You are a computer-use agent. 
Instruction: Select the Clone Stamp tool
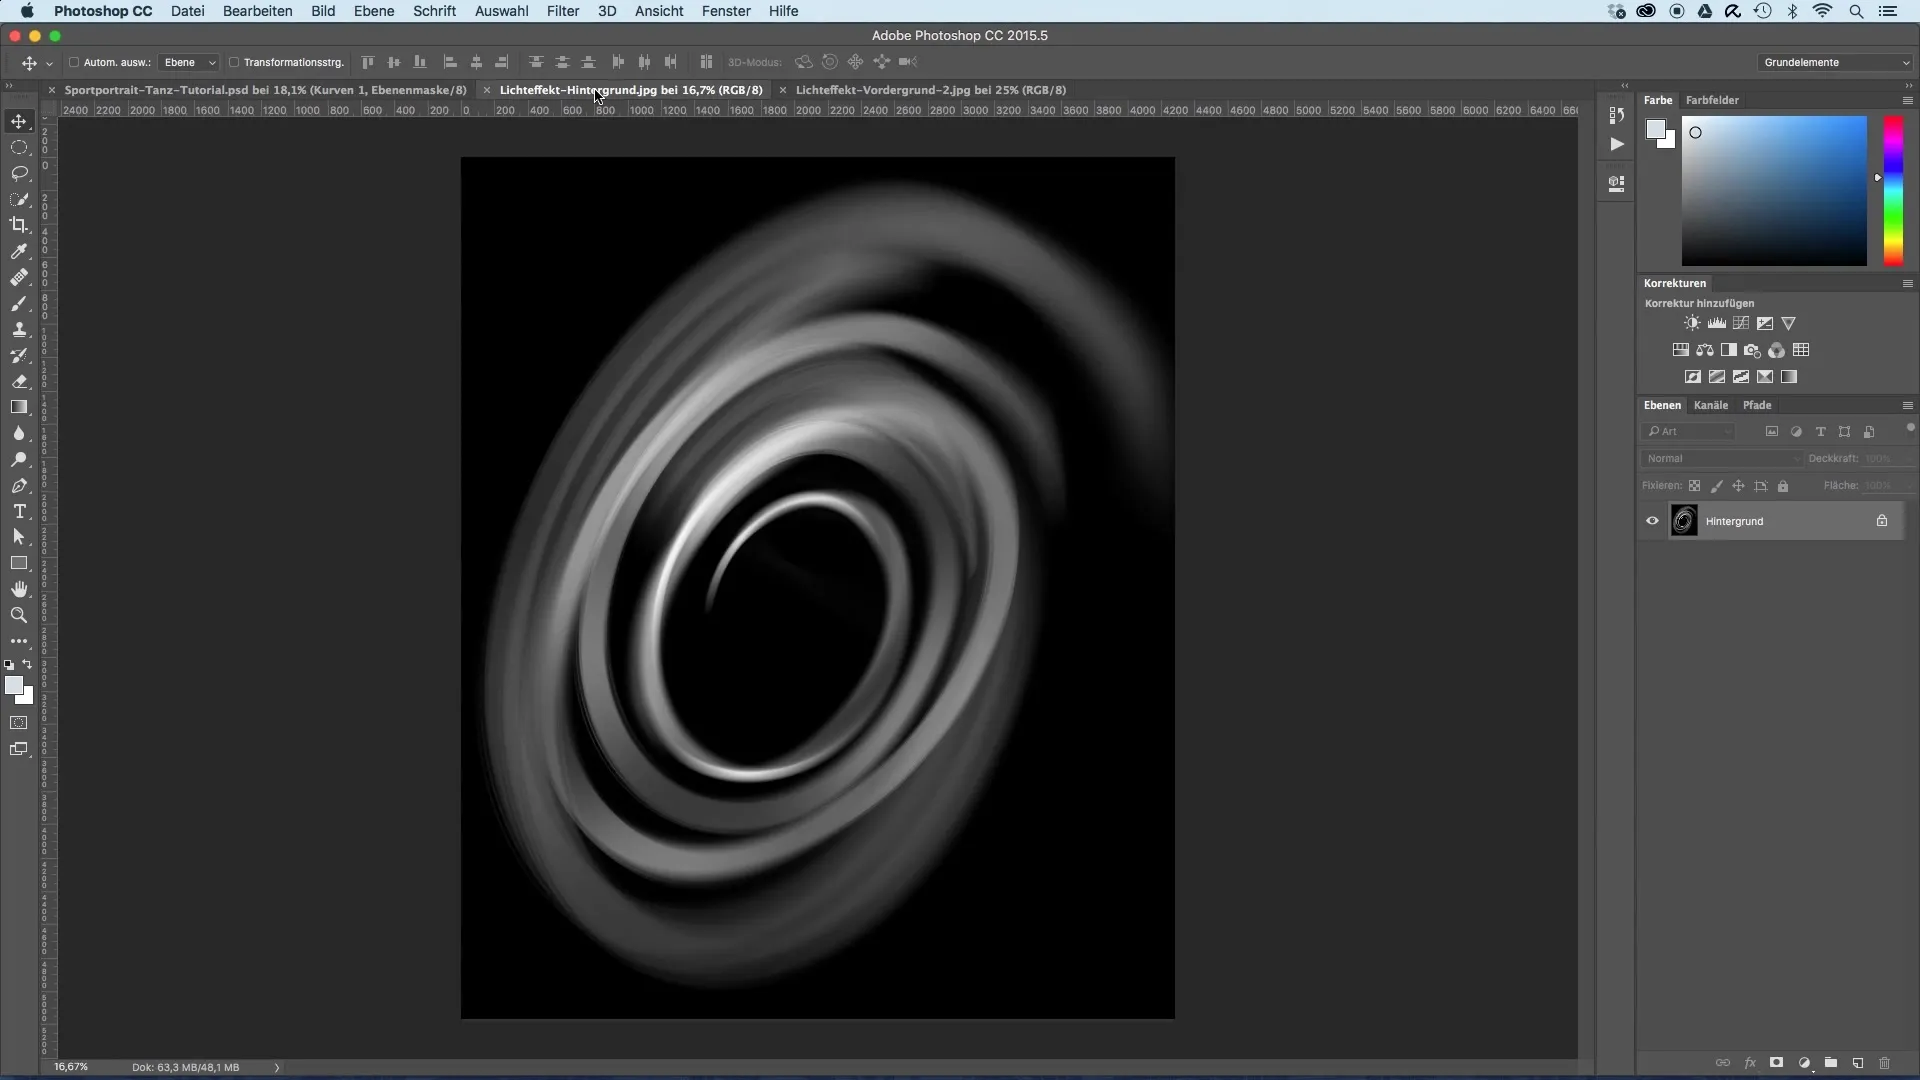[x=19, y=329]
